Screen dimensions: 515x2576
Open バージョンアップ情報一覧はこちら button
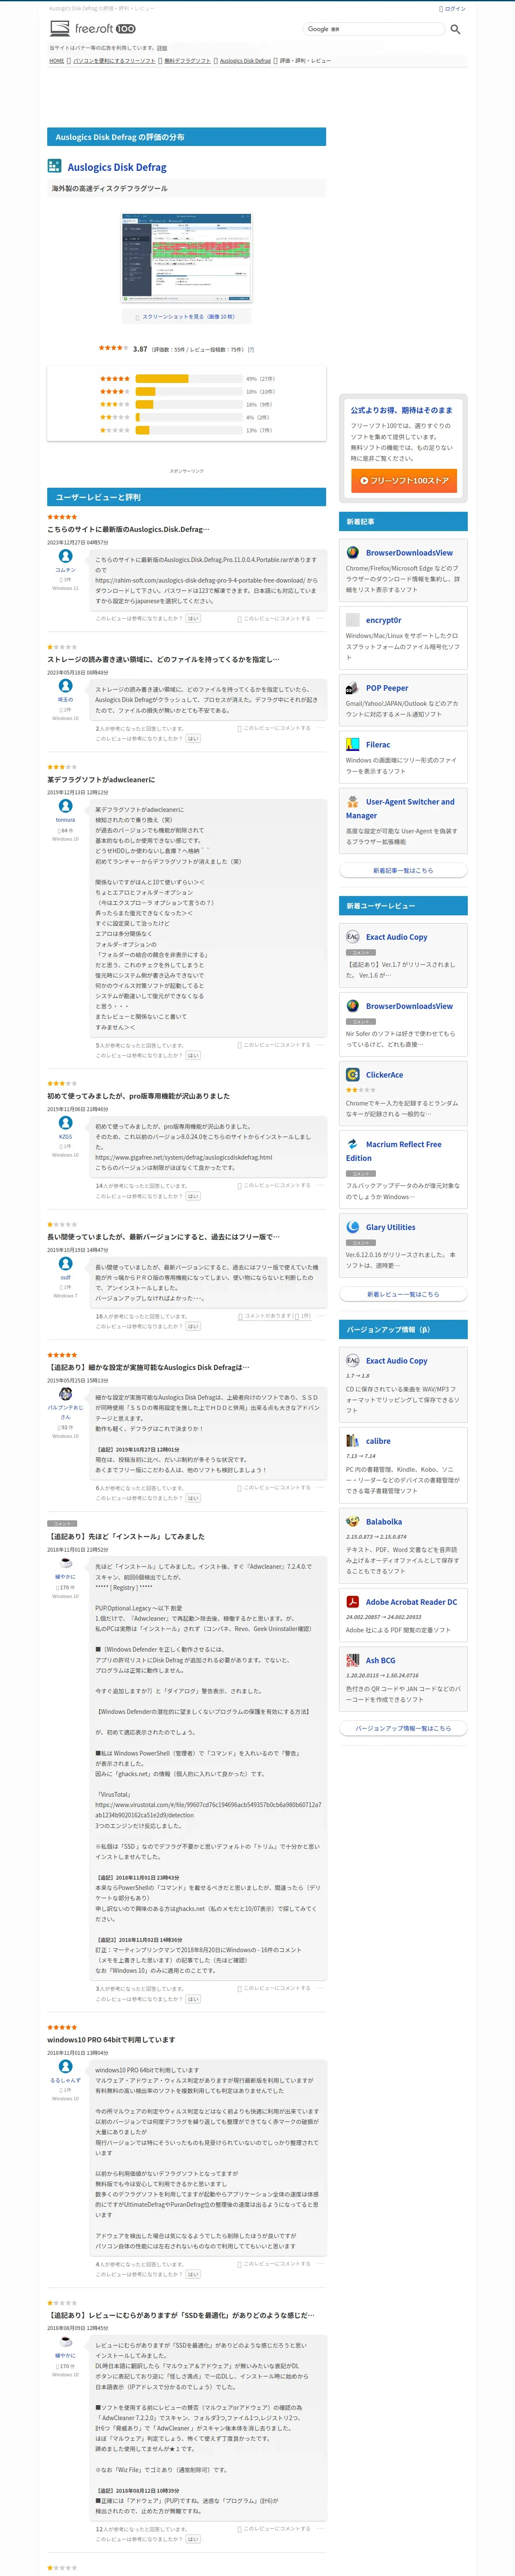[403, 1728]
